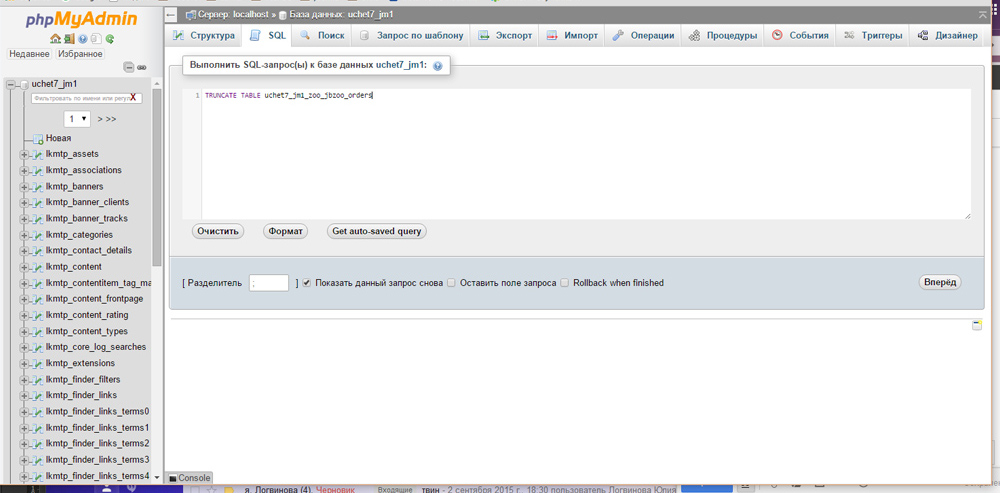Enable 'Rollback when finished' checkbox
1000x493 pixels.
[565, 283]
